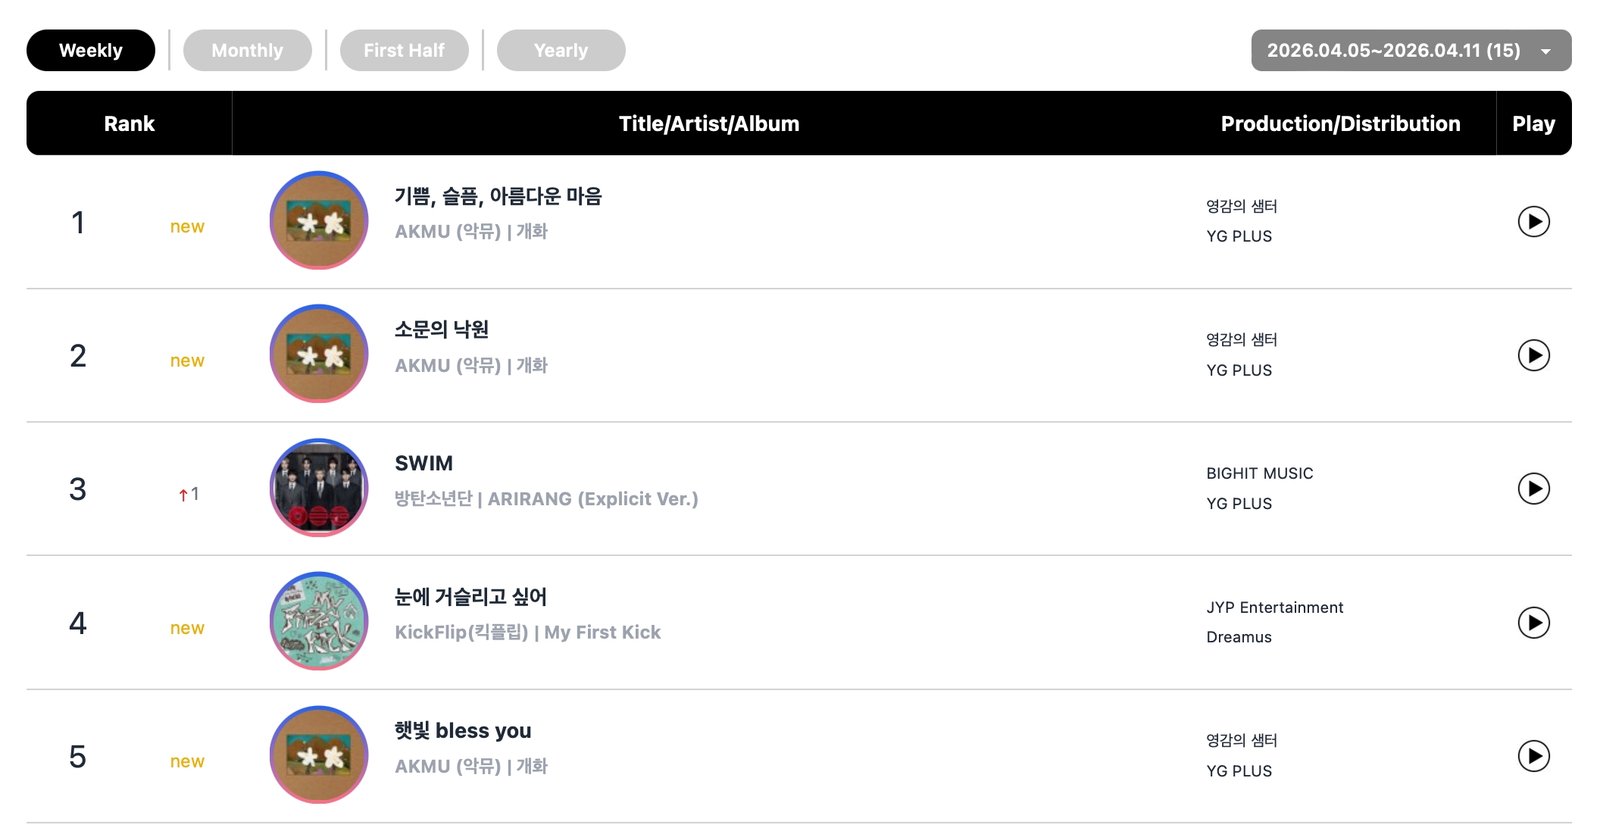Play "소문의 낙원" using its play icon

(1533, 355)
